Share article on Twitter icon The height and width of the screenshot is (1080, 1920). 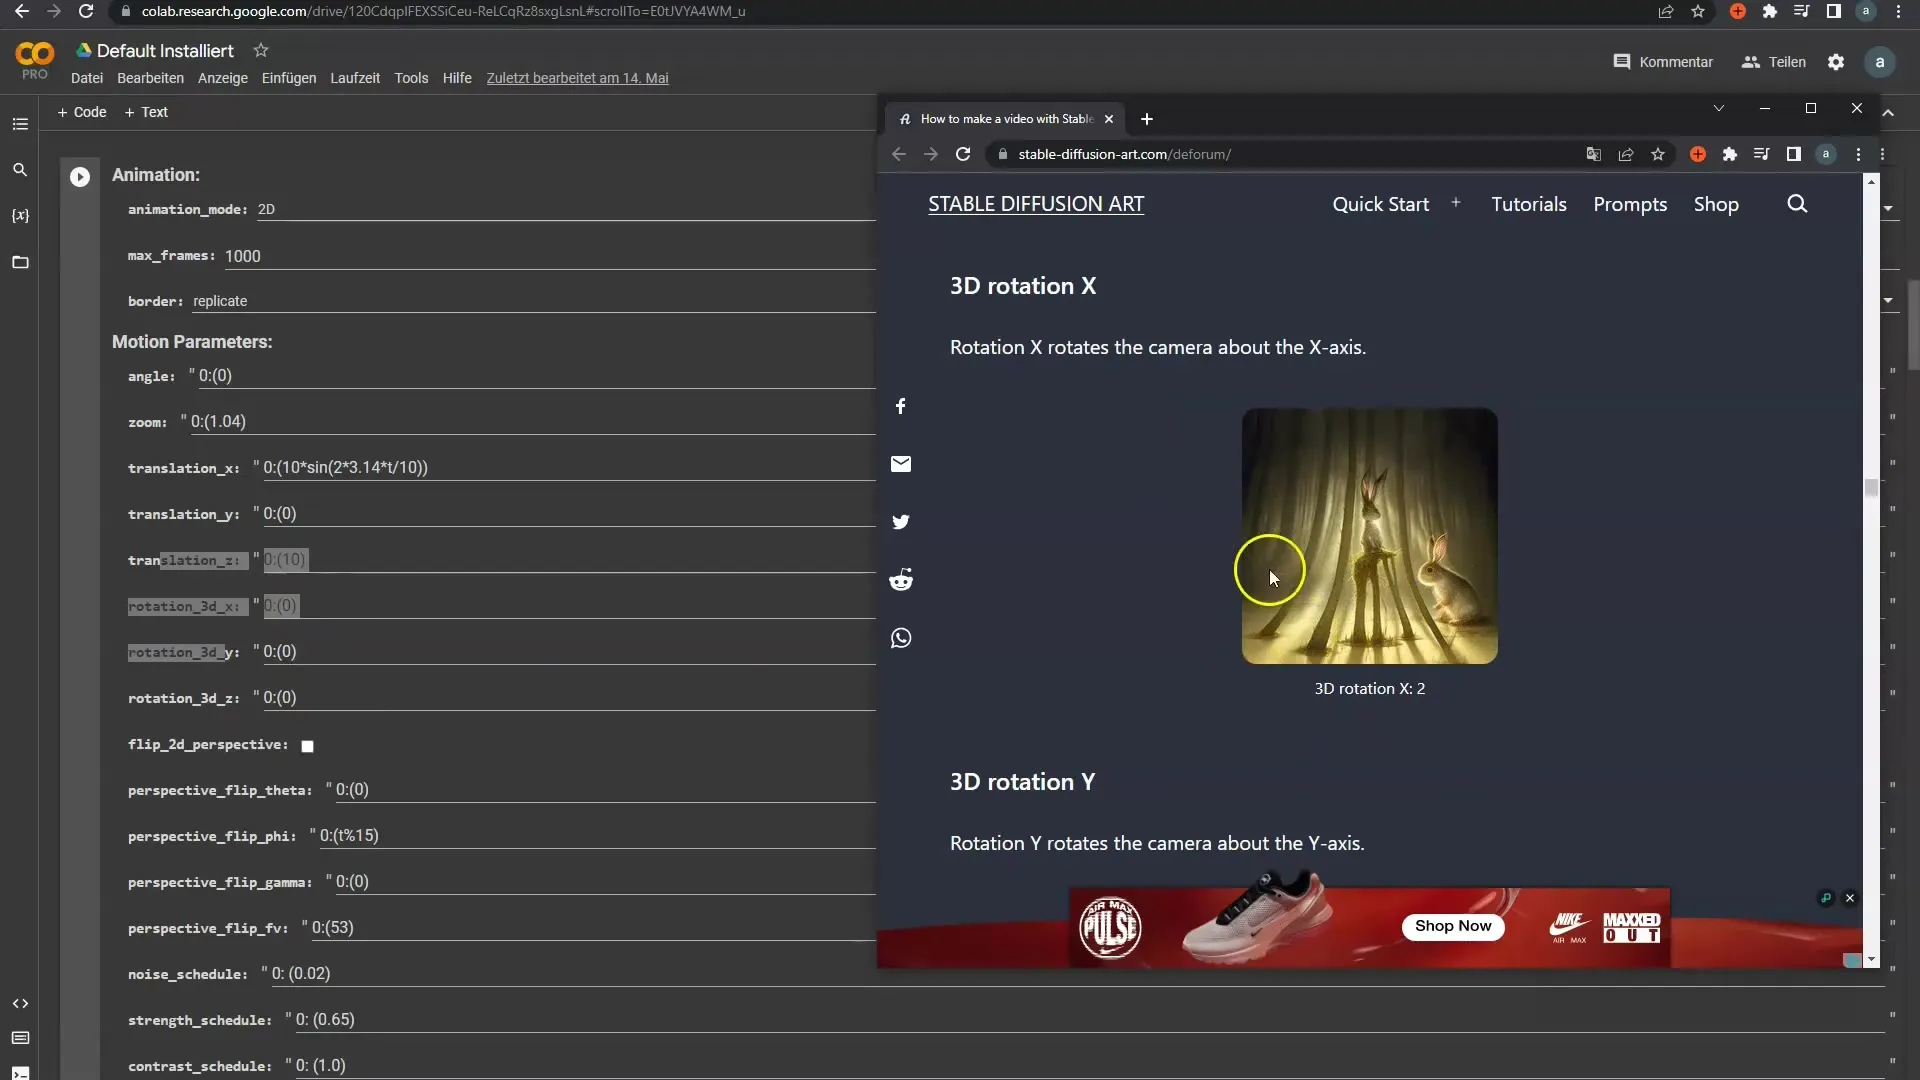coord(901,522)
